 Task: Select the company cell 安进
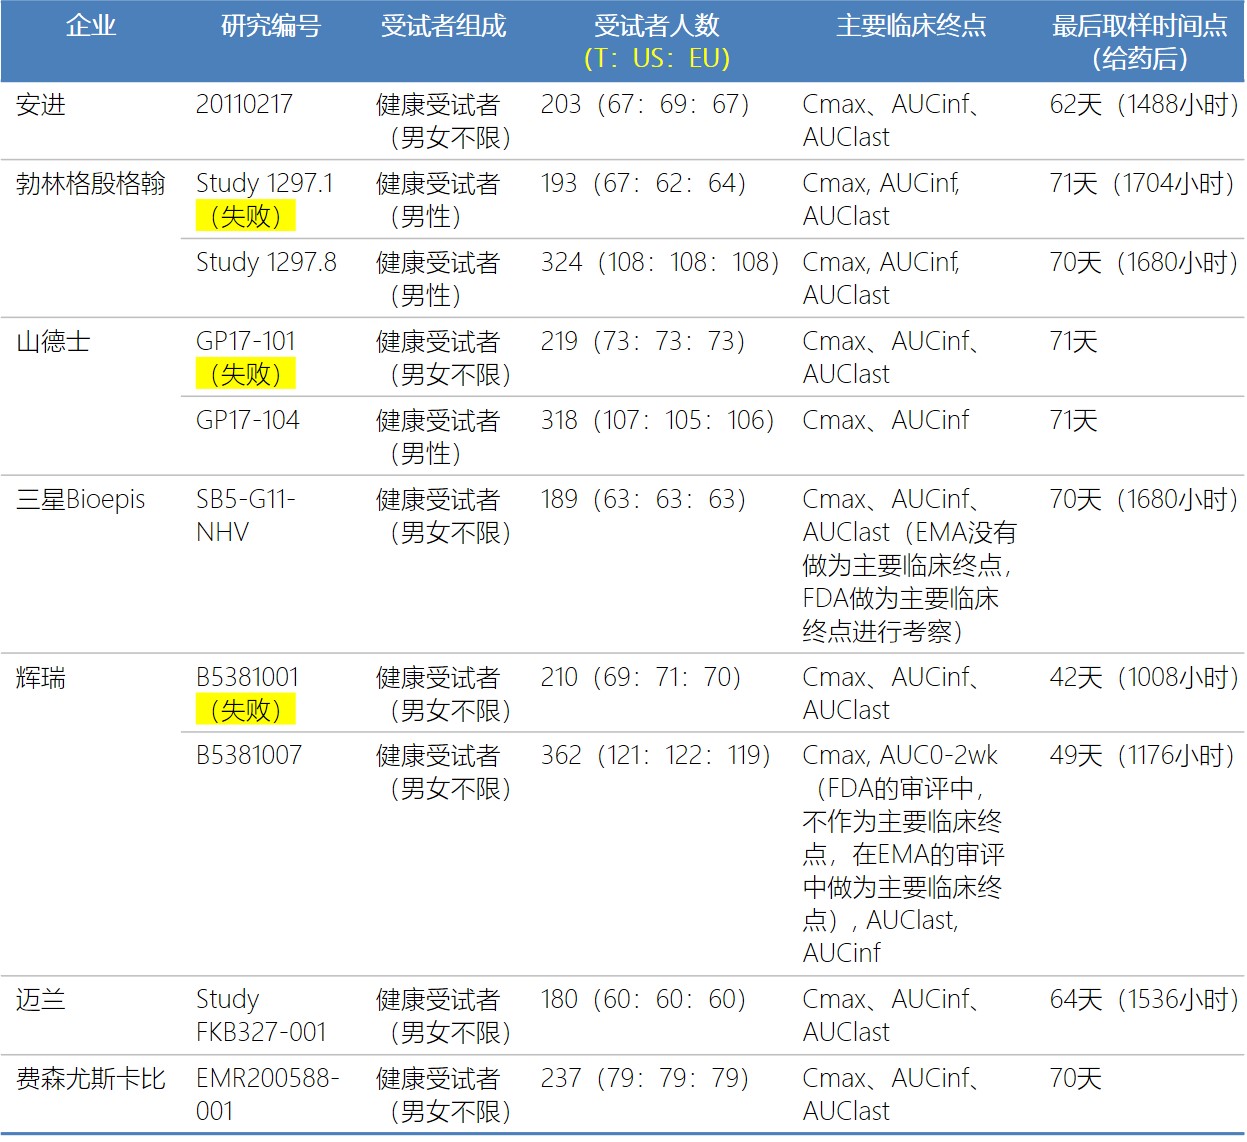coord(41,104)
